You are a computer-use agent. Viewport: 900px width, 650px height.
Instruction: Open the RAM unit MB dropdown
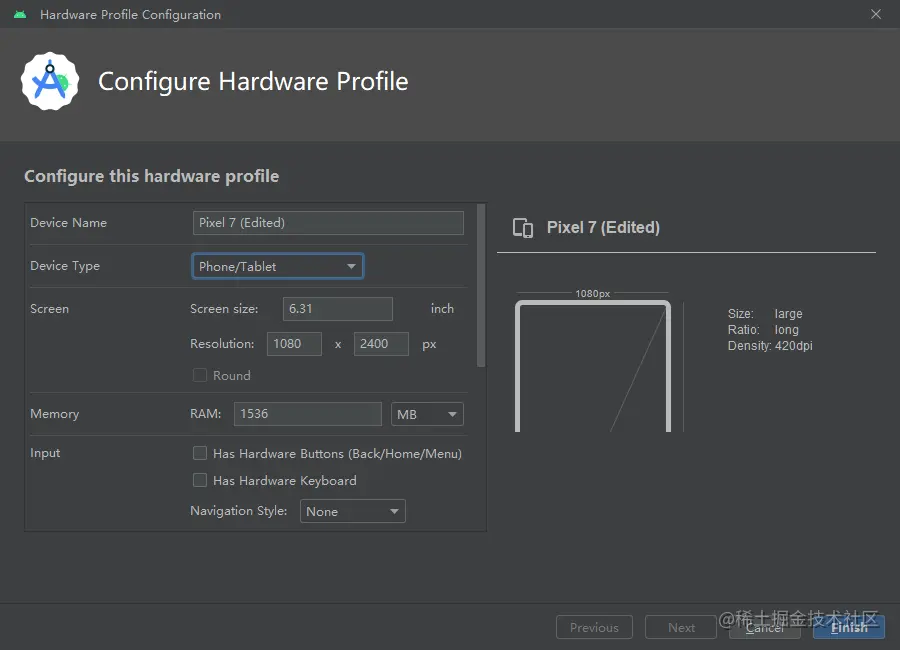pos(427,414)
